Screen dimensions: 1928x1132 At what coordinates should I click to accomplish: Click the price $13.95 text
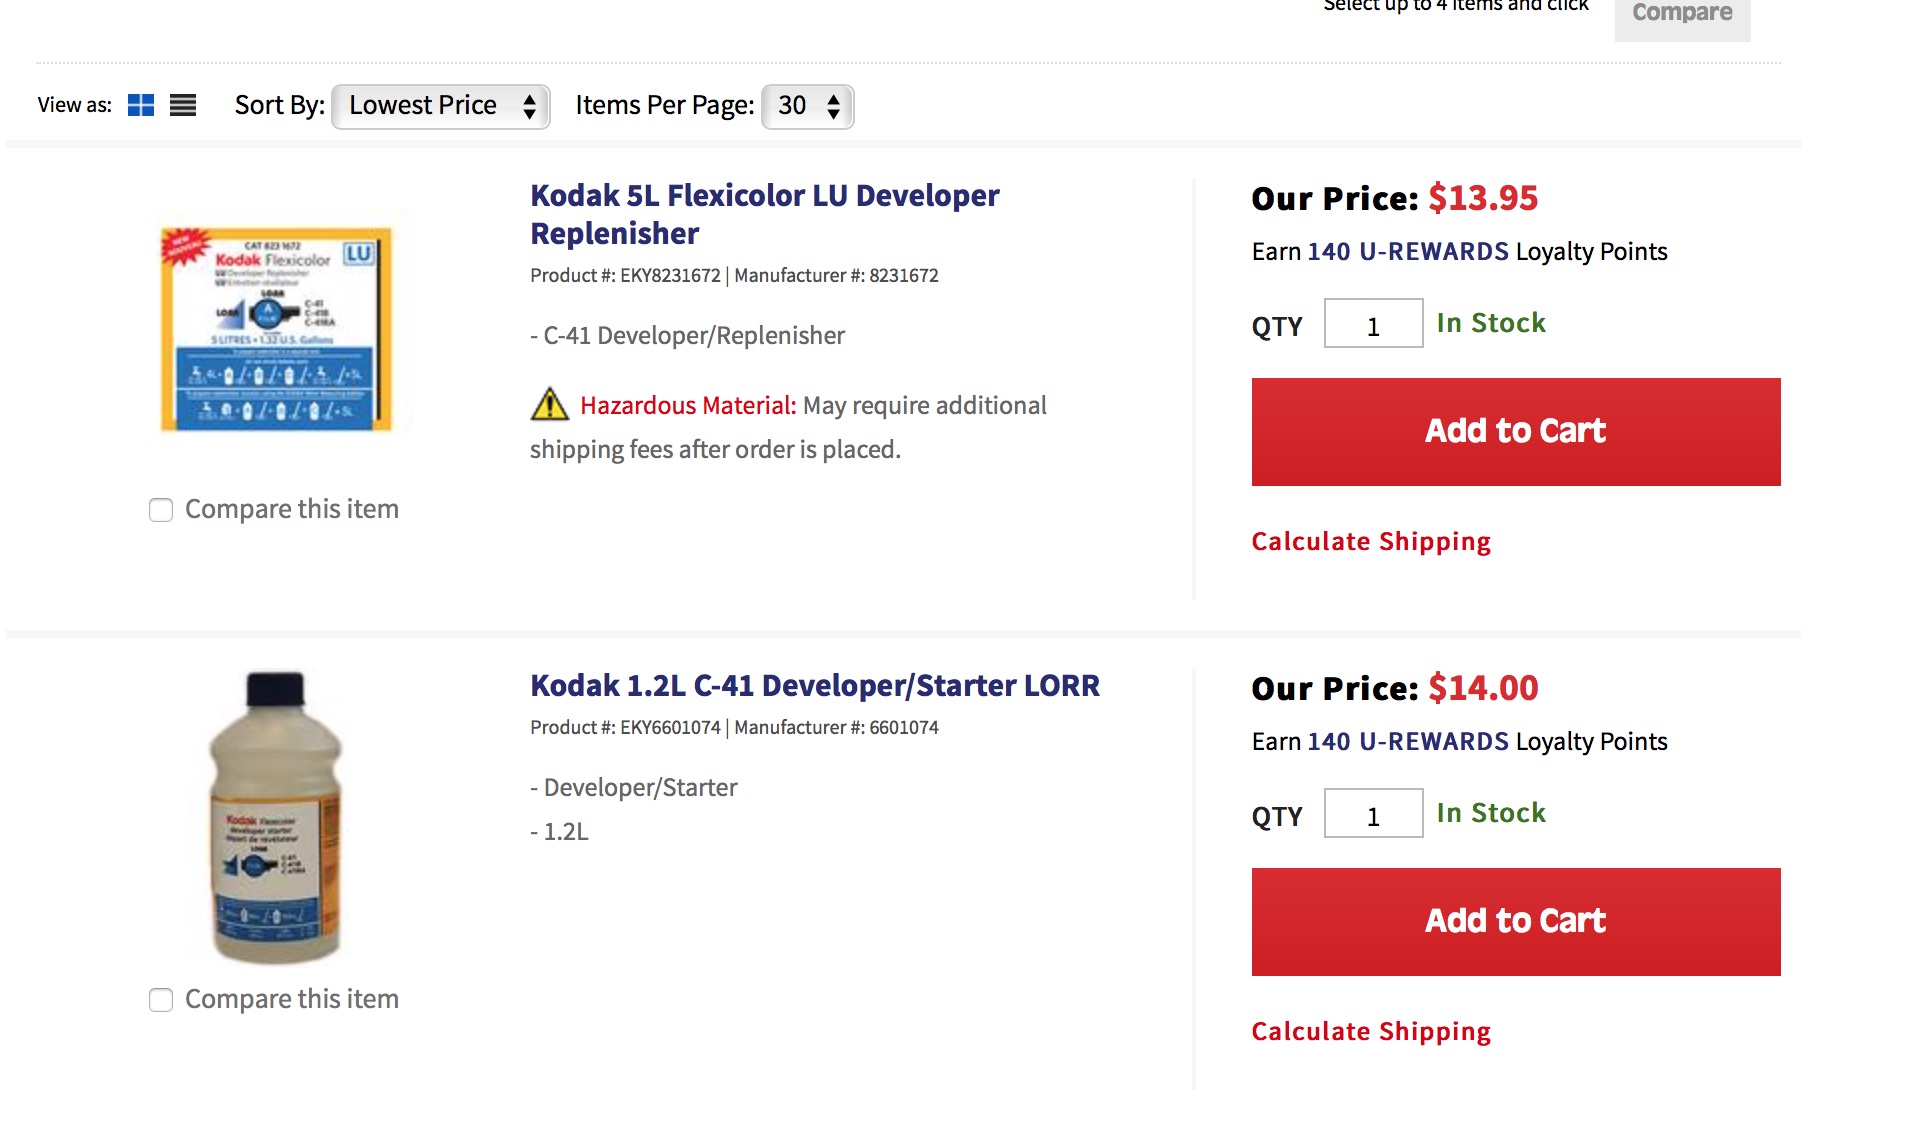tap(1483, 198)
